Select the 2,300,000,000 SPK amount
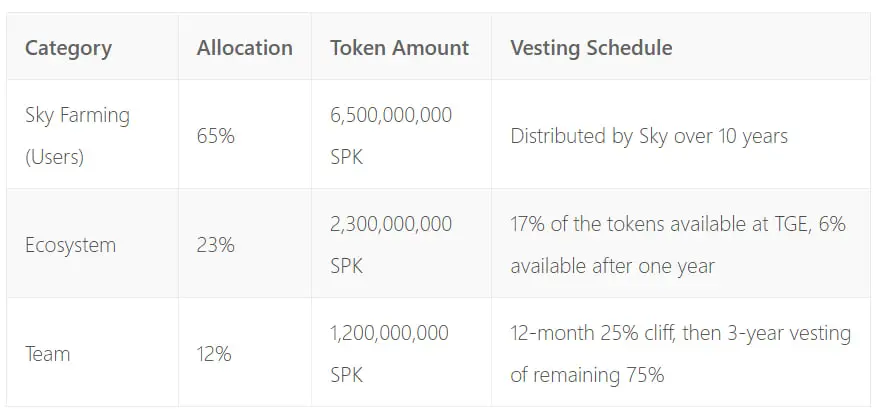Screen dimensions: 879x417 click(x=391, y=245)
